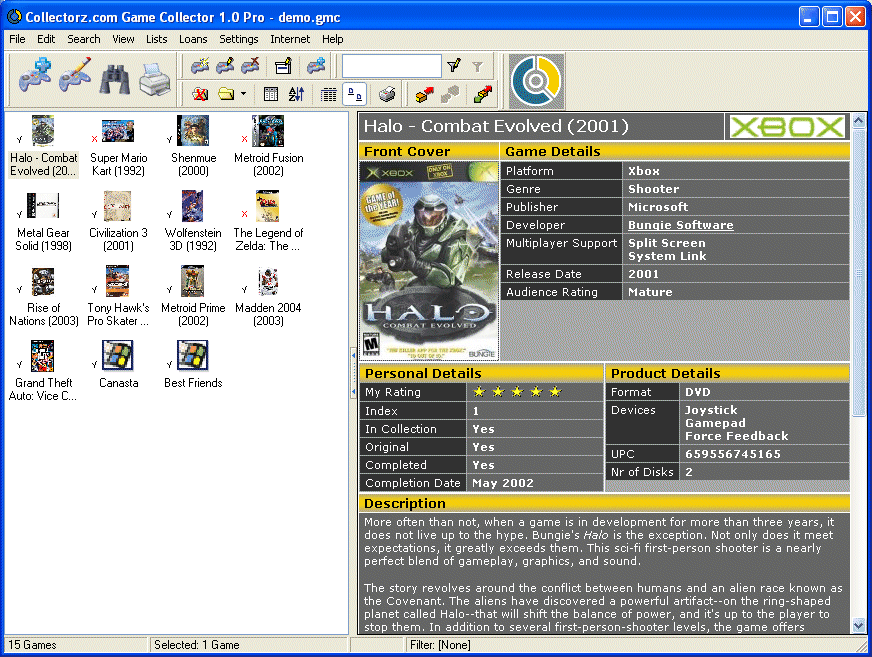872x657 pixels.
Task: Open the Loans menu
Action: (x=193, y=39)
